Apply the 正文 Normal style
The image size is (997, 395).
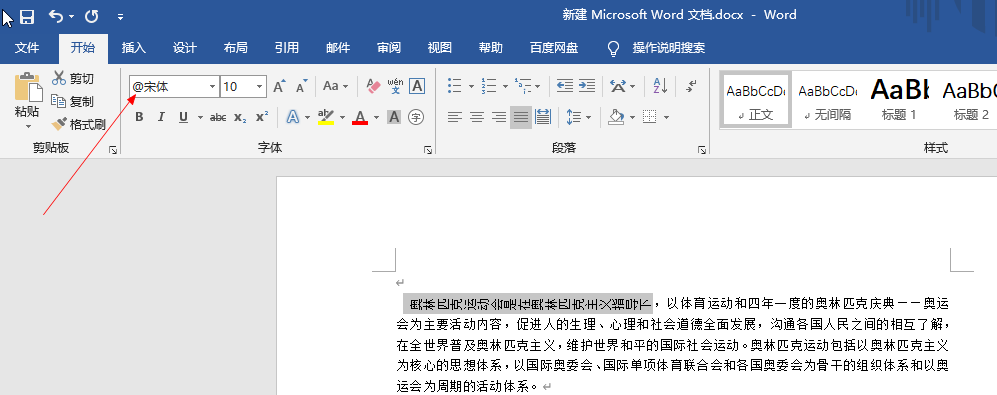tap(756, 99)
